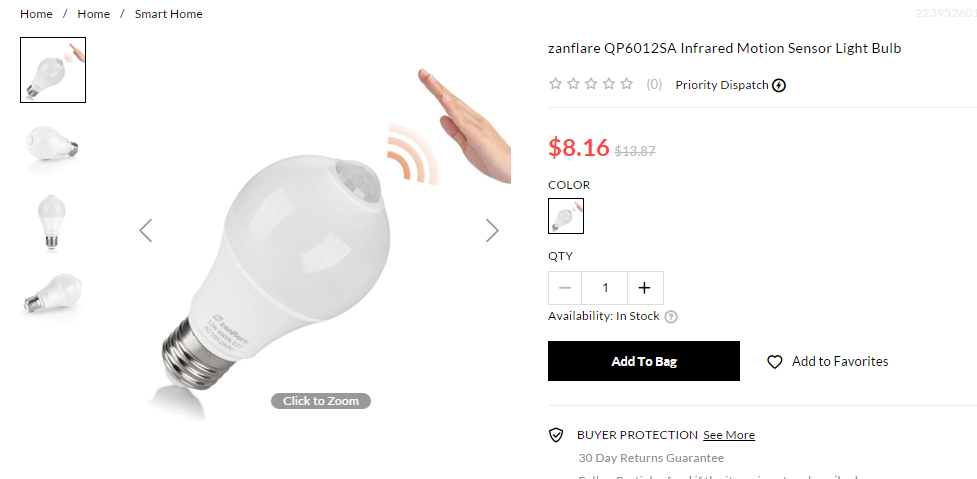The image size is (977, 479).
Task: Click the Add To Bag button
Action: click(x=644, y=361)
